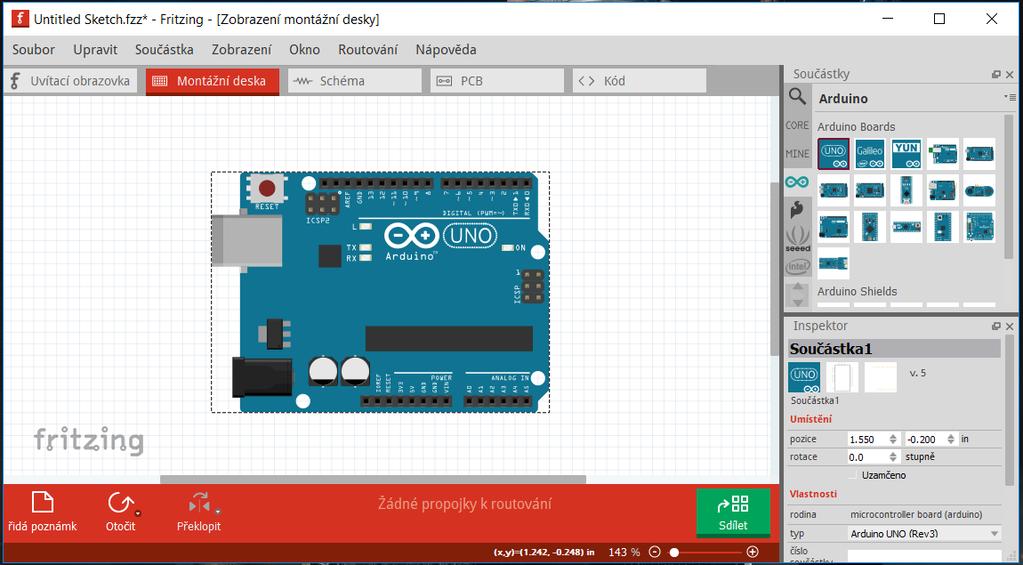The width and height of the screenshot is (1023, 565).
Task: Switch to Kód tab
Action: coord(639,82)
